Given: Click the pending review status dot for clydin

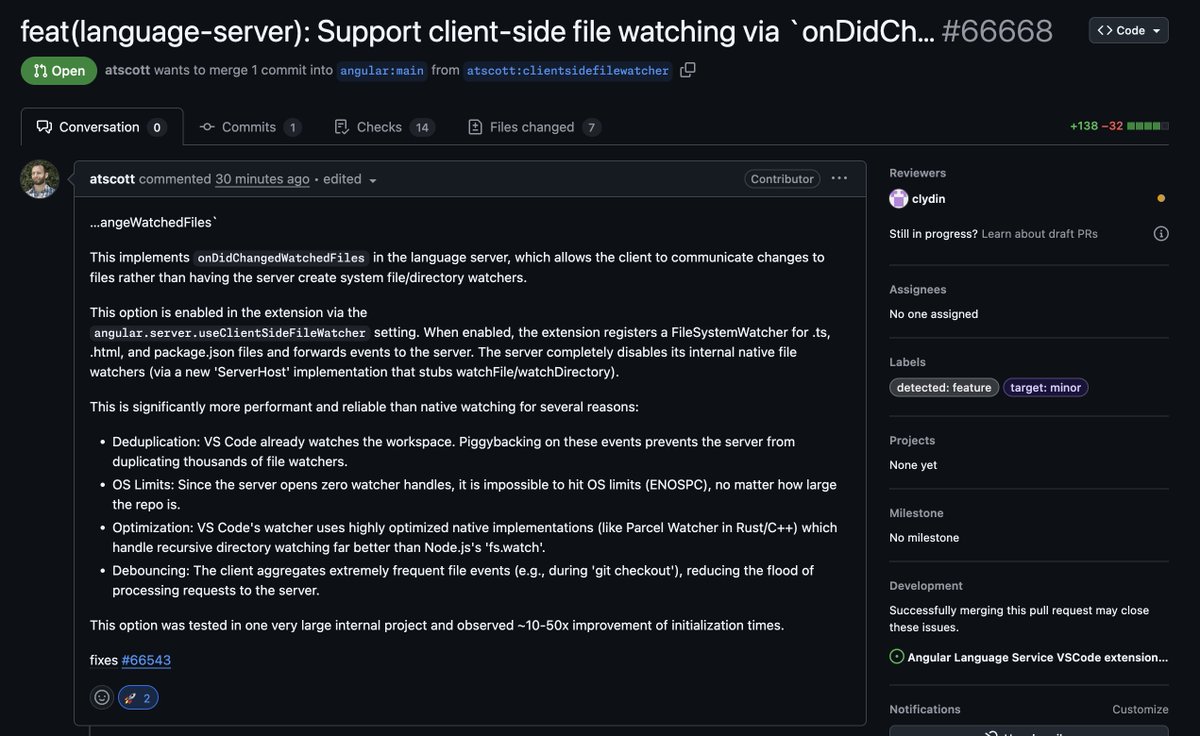Looking at the screenshot, I should tap(1161, 199).
